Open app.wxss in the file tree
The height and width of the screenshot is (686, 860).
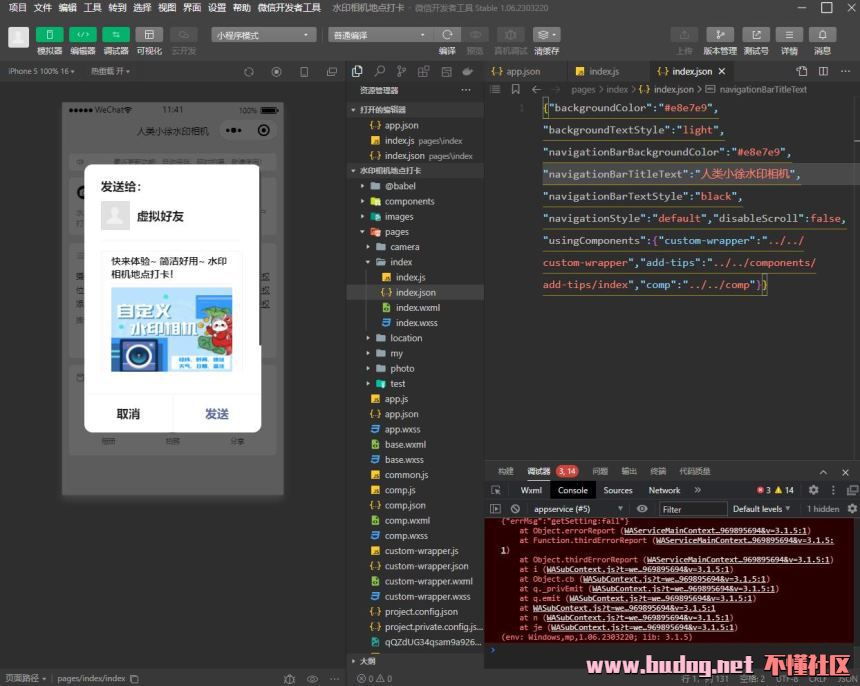(x=401, y=429)
